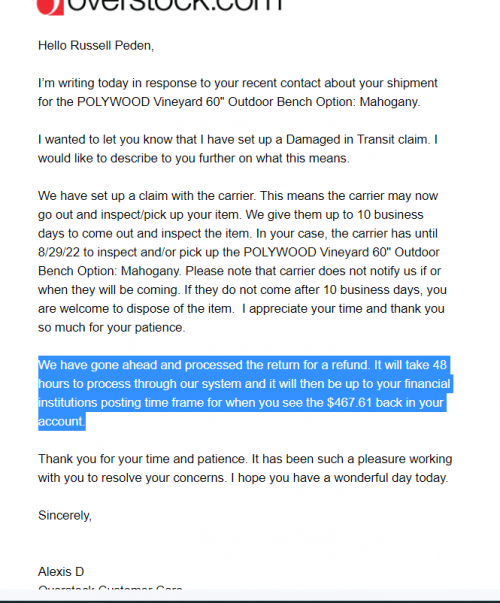The image size is (500, 603).
Task: Click the phrase '10 business days, you'
Action: pyautogui.click(x=385, y=290)
